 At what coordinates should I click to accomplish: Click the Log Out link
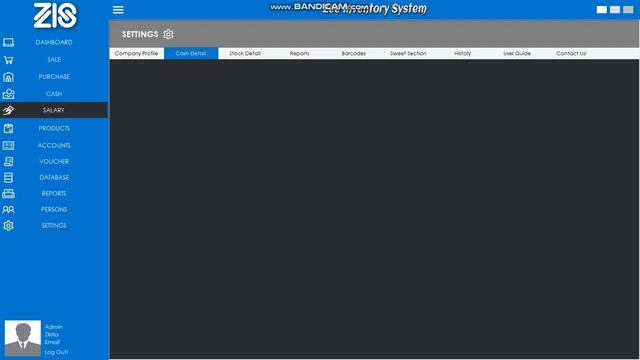56,352
